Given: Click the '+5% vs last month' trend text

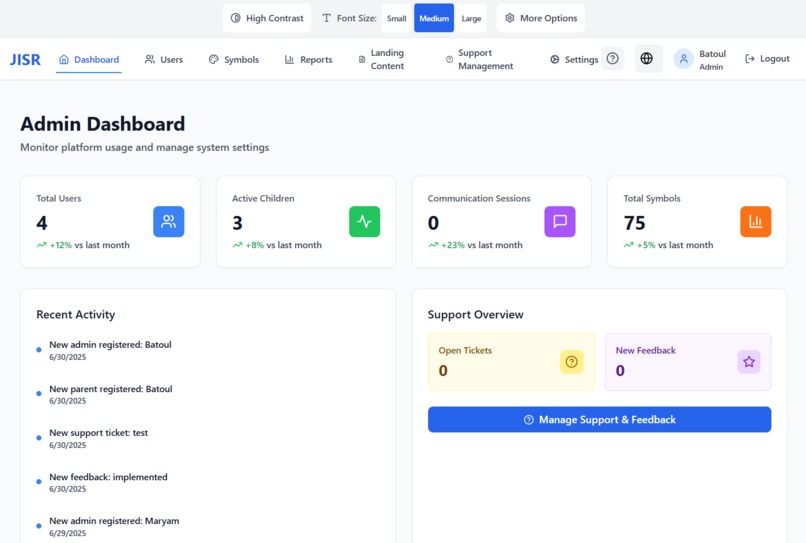Looking at the screenshot, I should (675, 245).
